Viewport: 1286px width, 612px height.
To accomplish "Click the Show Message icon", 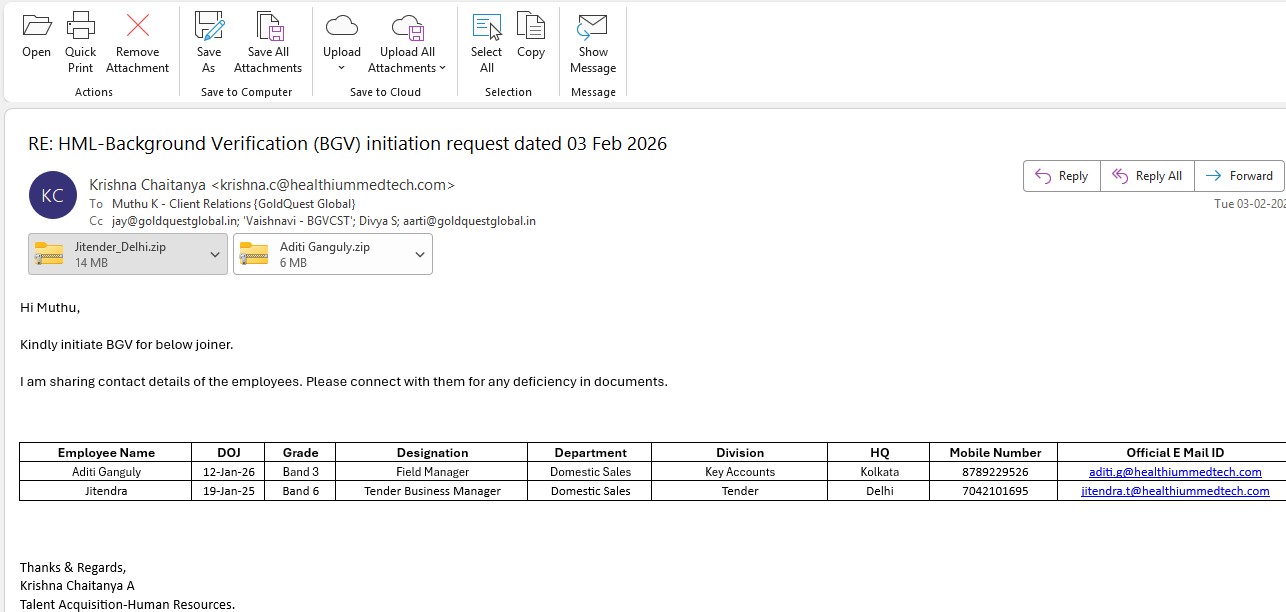I will click(593, 27).
